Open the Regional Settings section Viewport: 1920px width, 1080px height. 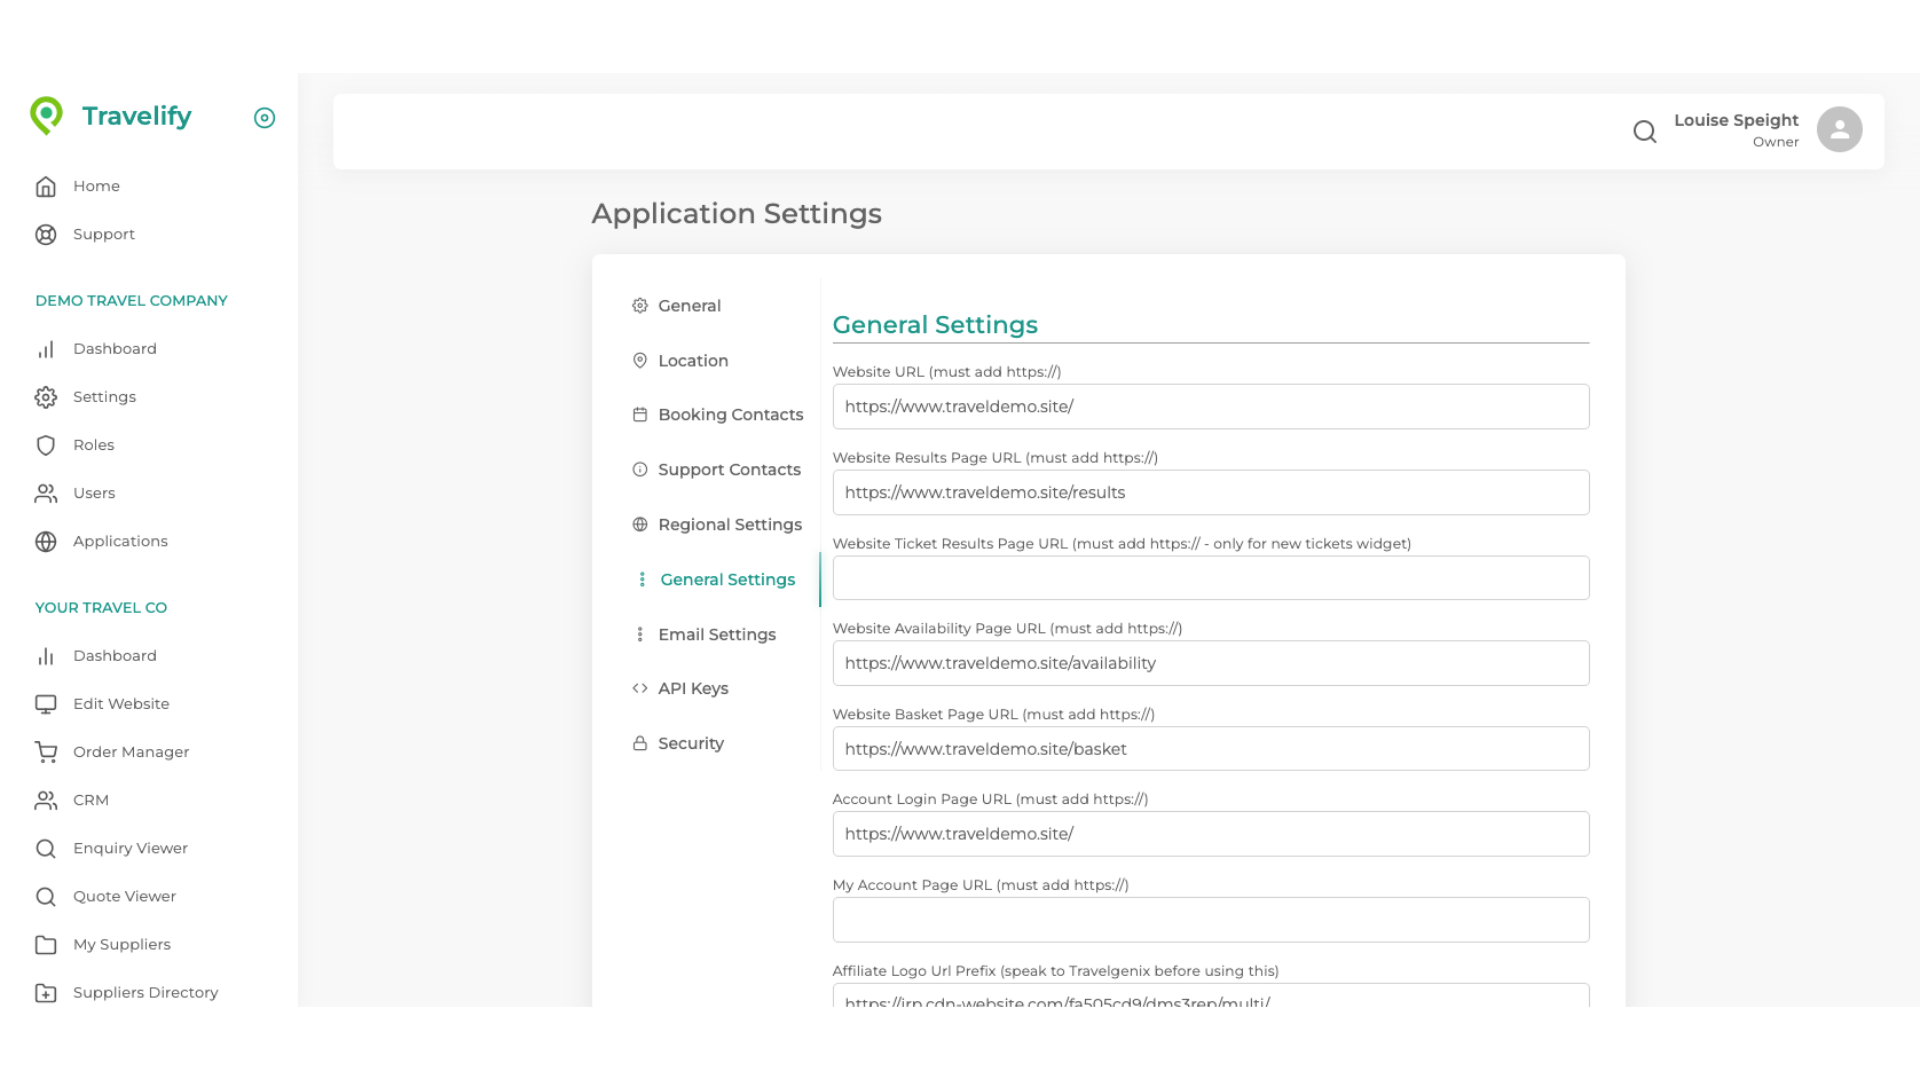tap(729, 524)
